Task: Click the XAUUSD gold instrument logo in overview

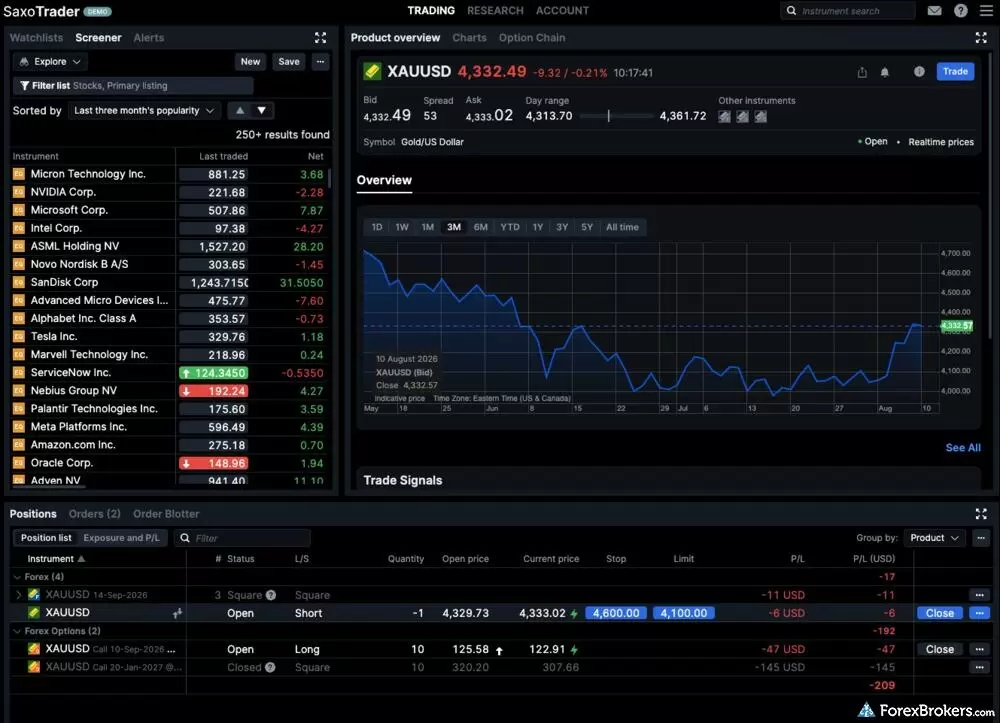Action: 372,71
